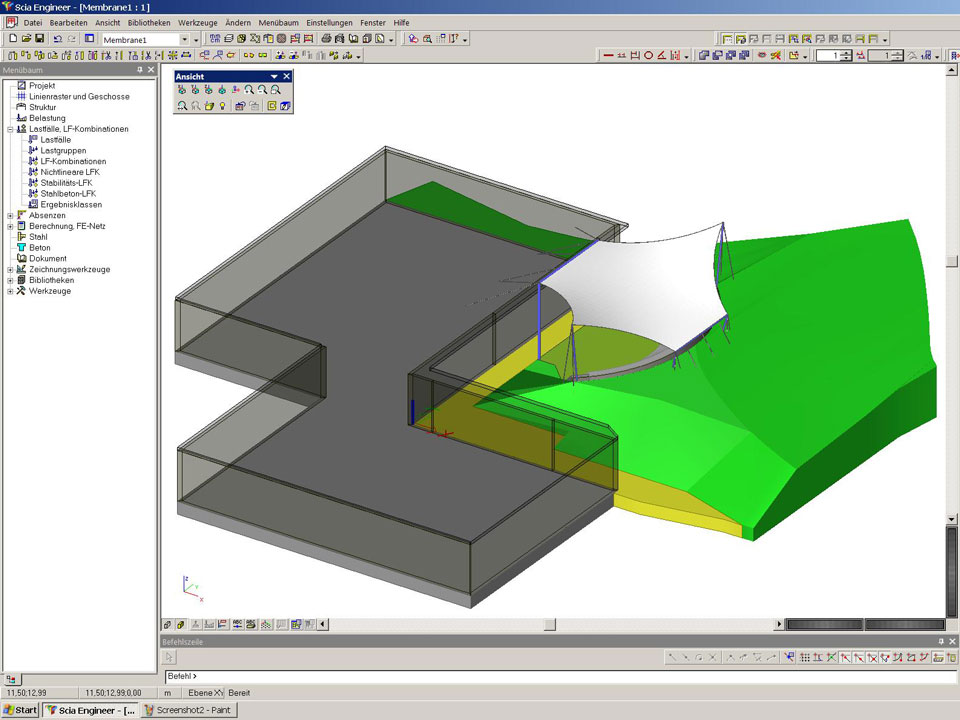Click the Windows Start button
Viewport: 960px width, 720px height.
click(x=20, y=710)
